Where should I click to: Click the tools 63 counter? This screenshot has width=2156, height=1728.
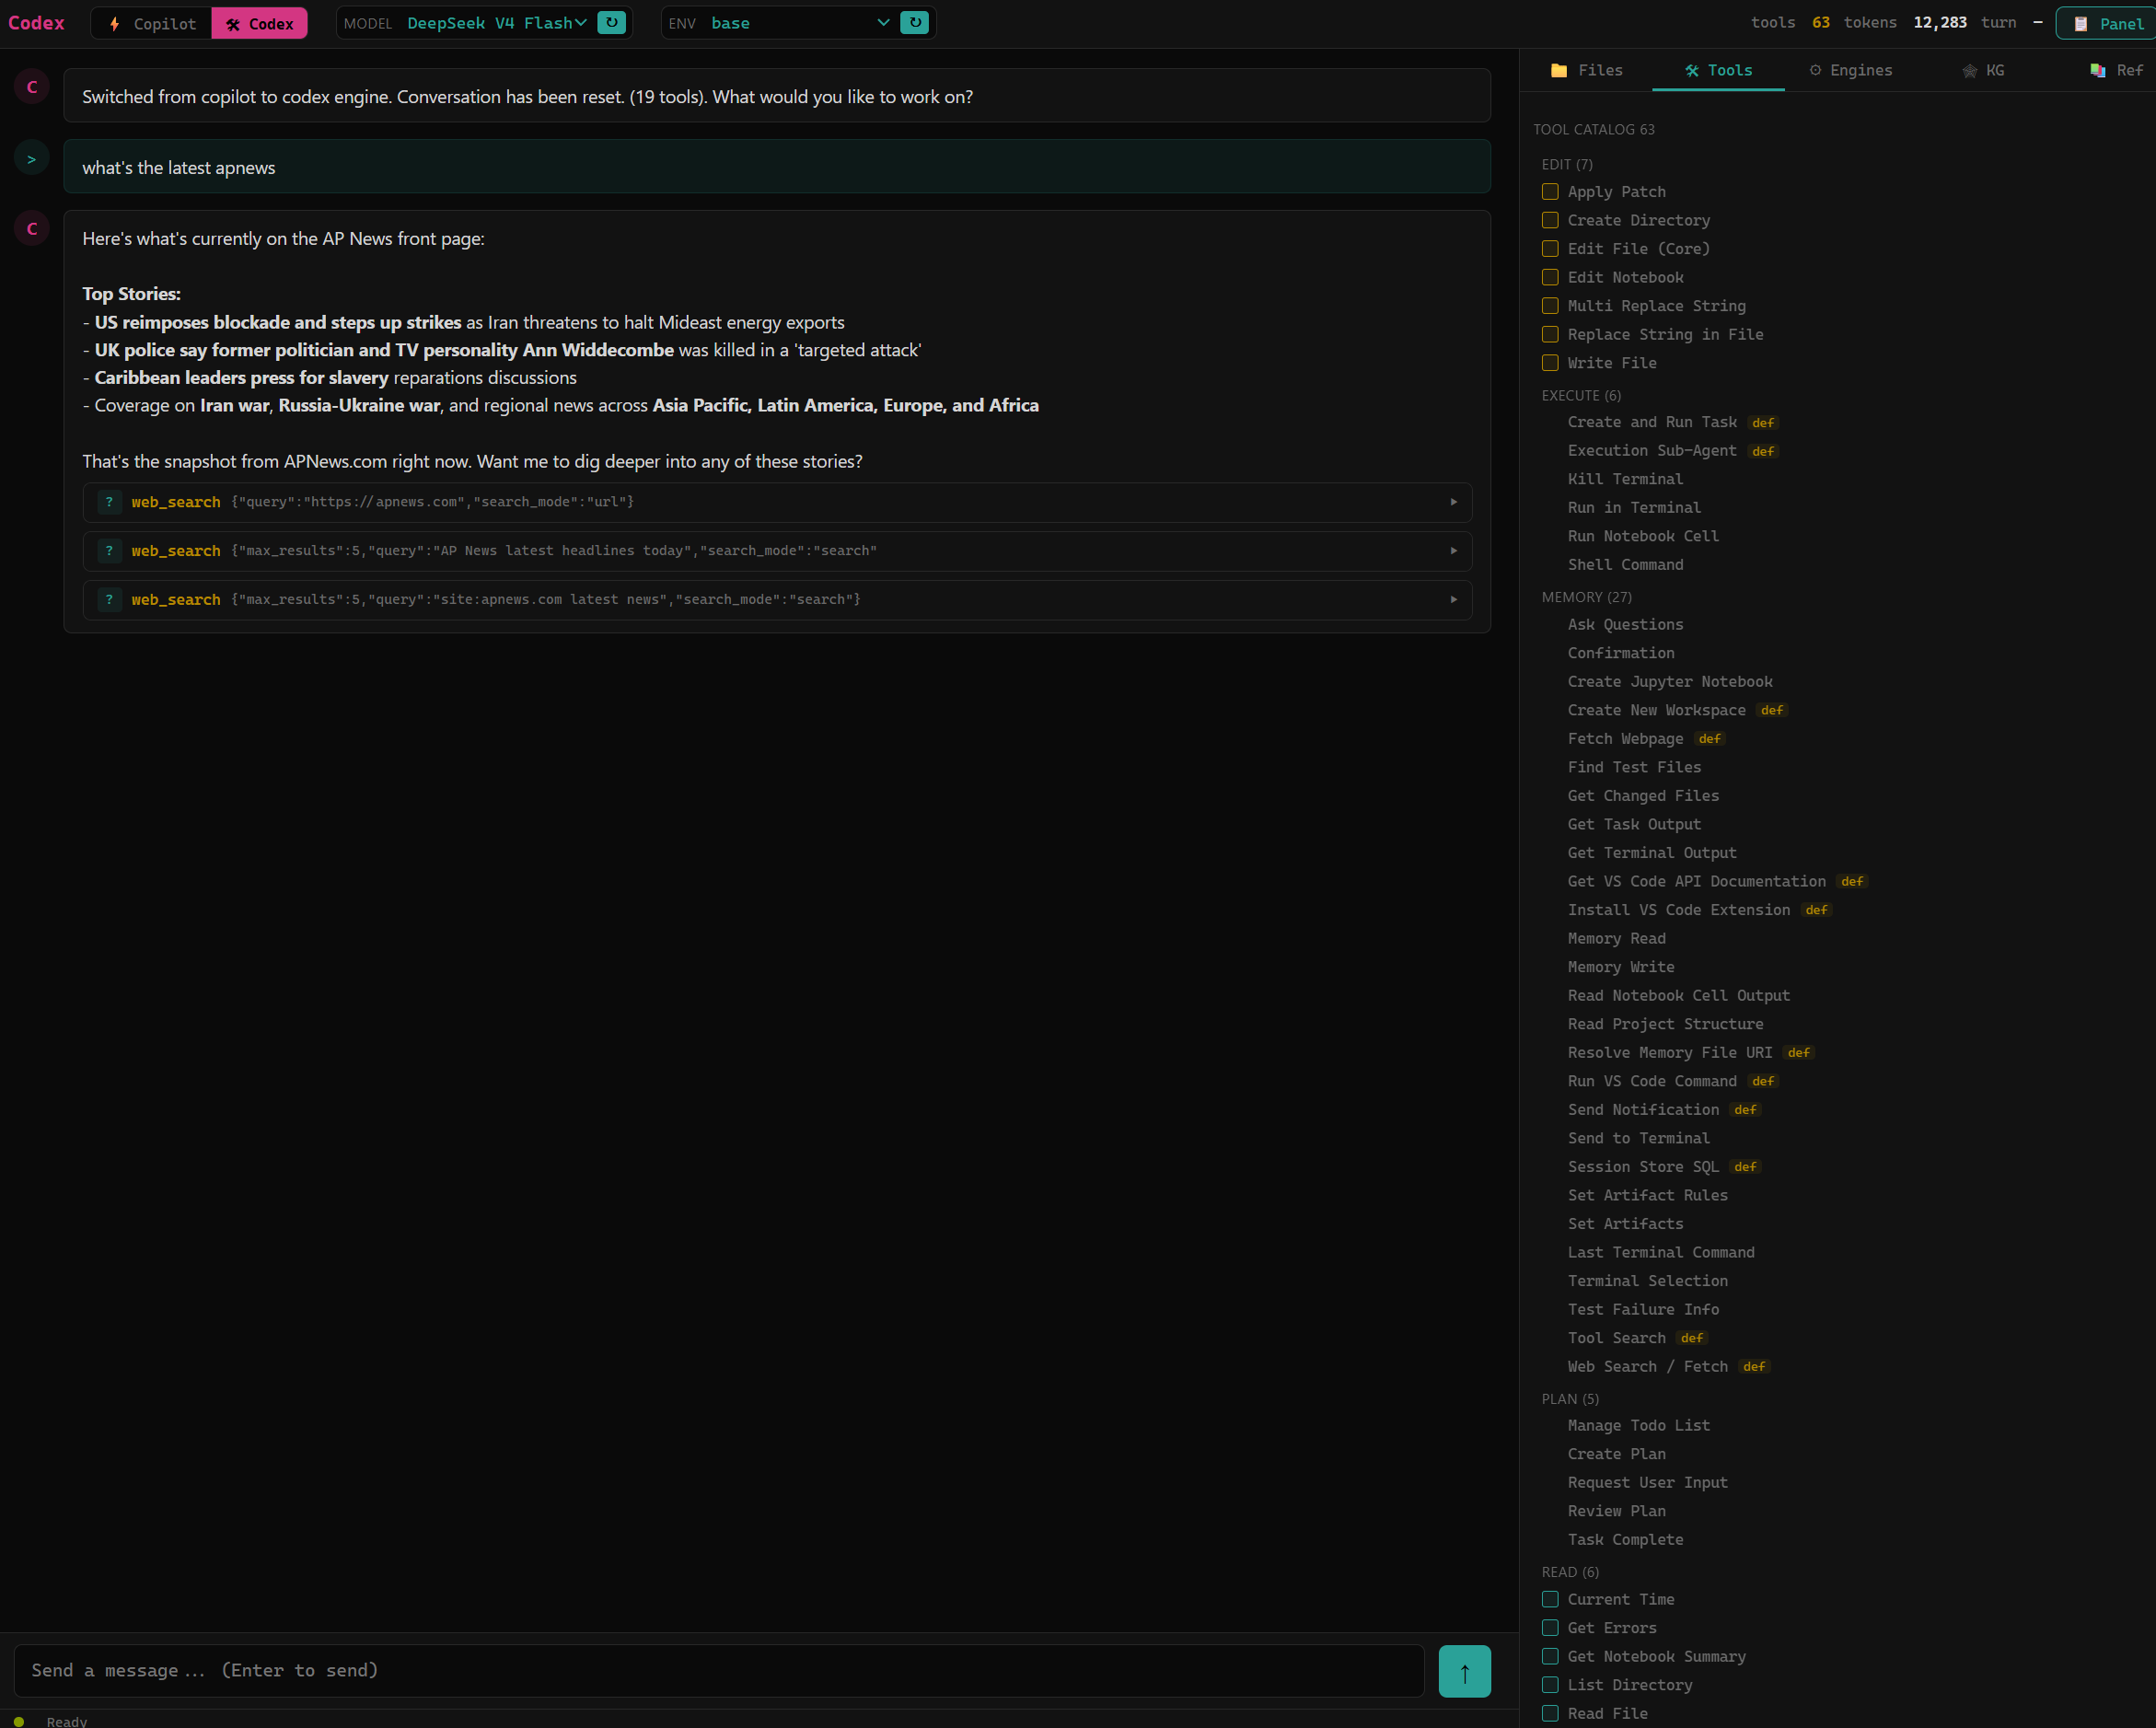[x=1790, y=22]
